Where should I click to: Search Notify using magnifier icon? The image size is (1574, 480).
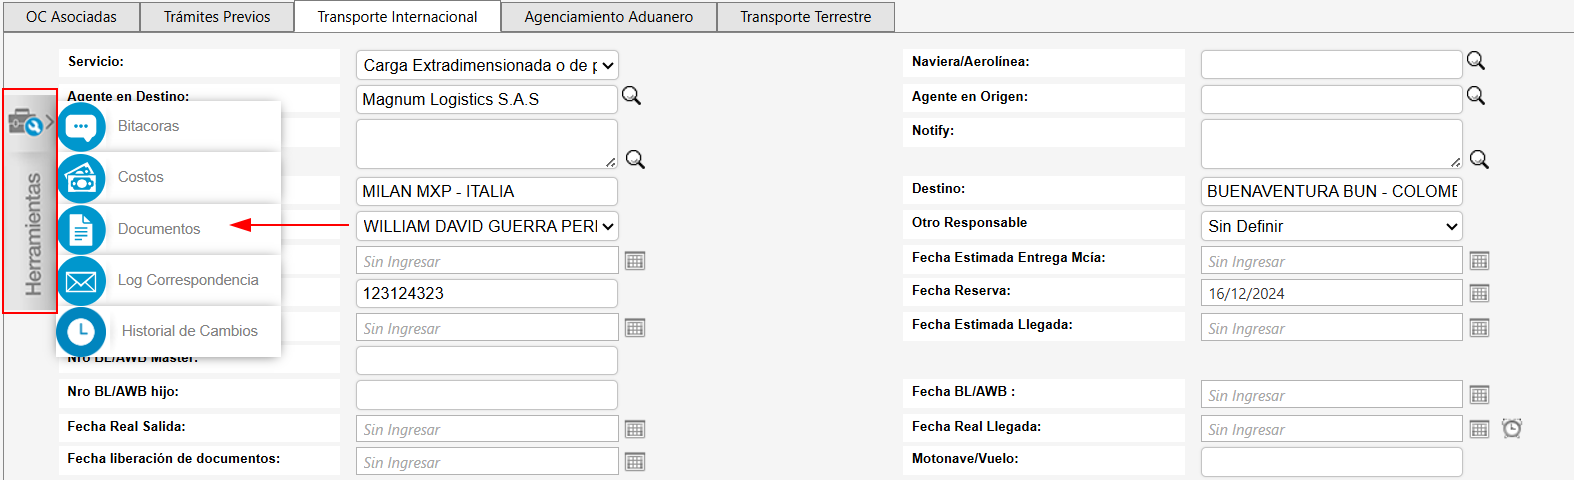(x=1479, y=160)
